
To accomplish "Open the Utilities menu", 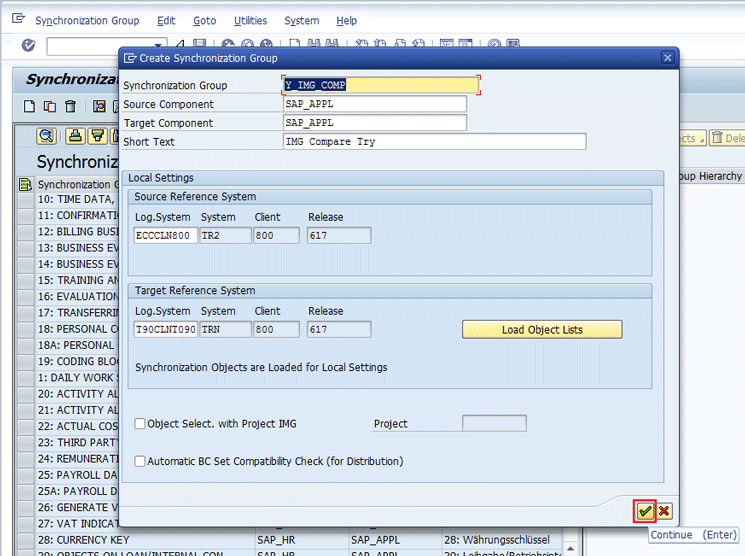I will pos(250,20).
